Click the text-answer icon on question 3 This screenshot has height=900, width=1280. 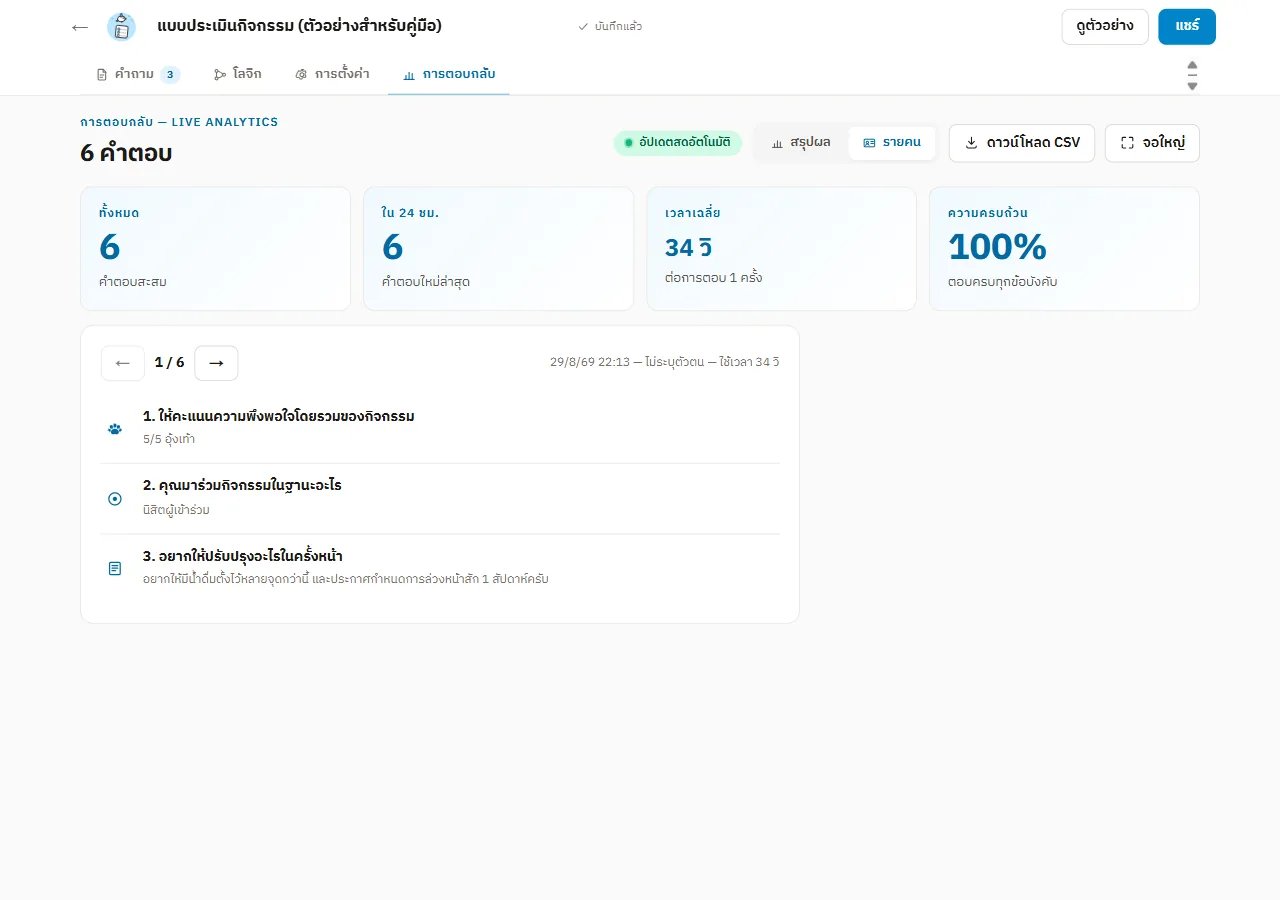(115, 568)
